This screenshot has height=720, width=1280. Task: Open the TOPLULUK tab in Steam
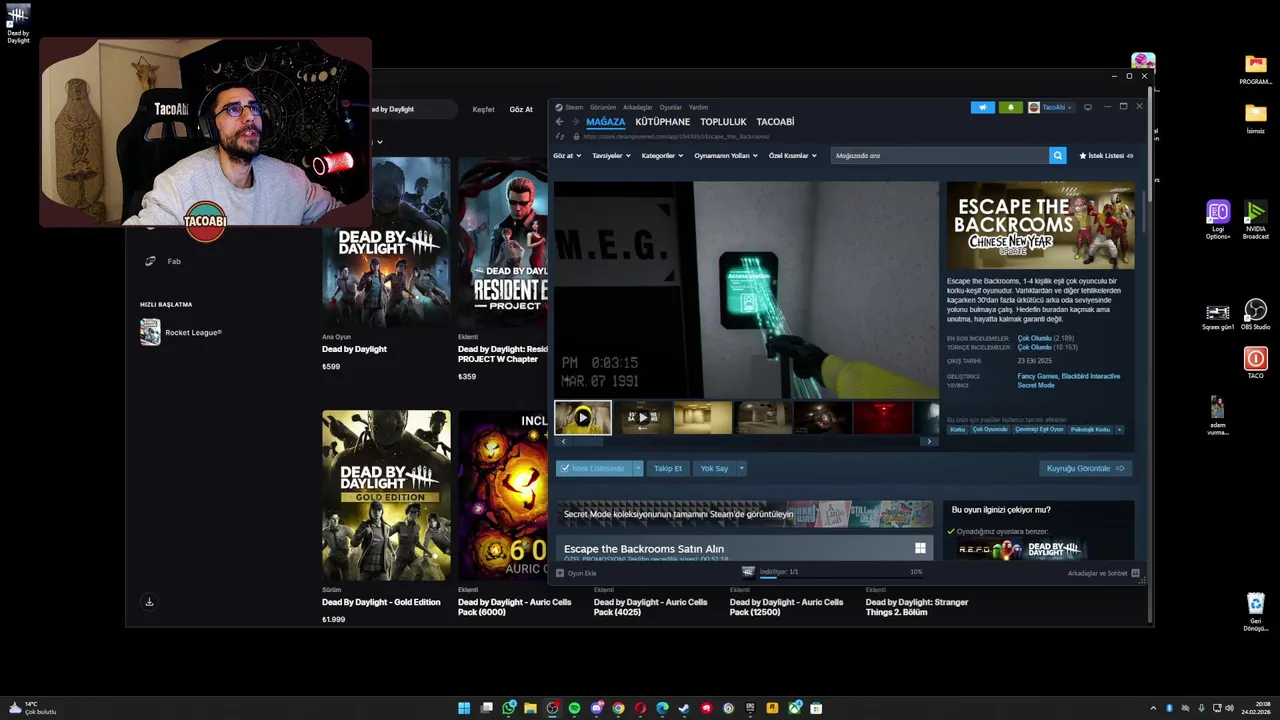[723, 122]
